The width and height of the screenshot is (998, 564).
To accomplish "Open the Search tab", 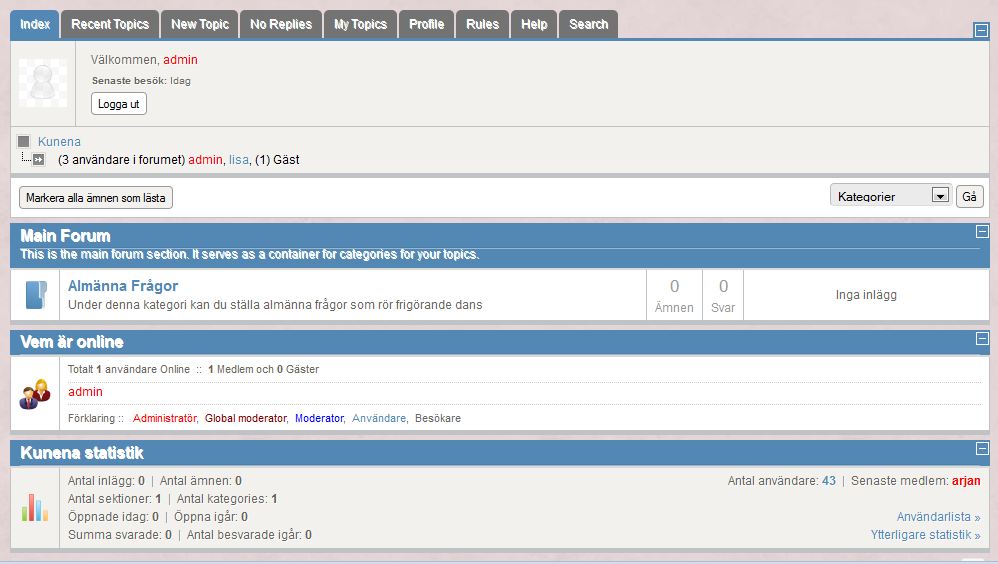I will 588,24.
